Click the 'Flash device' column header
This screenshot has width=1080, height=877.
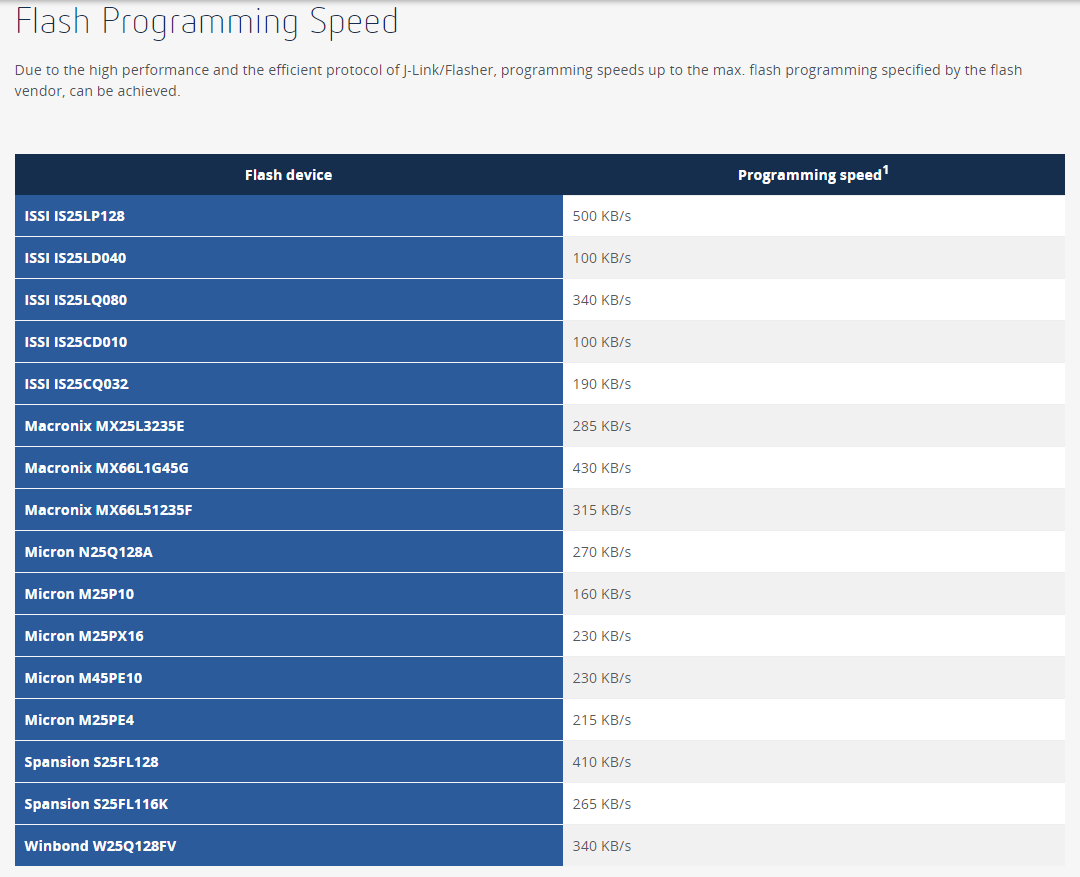pos(289,175)
